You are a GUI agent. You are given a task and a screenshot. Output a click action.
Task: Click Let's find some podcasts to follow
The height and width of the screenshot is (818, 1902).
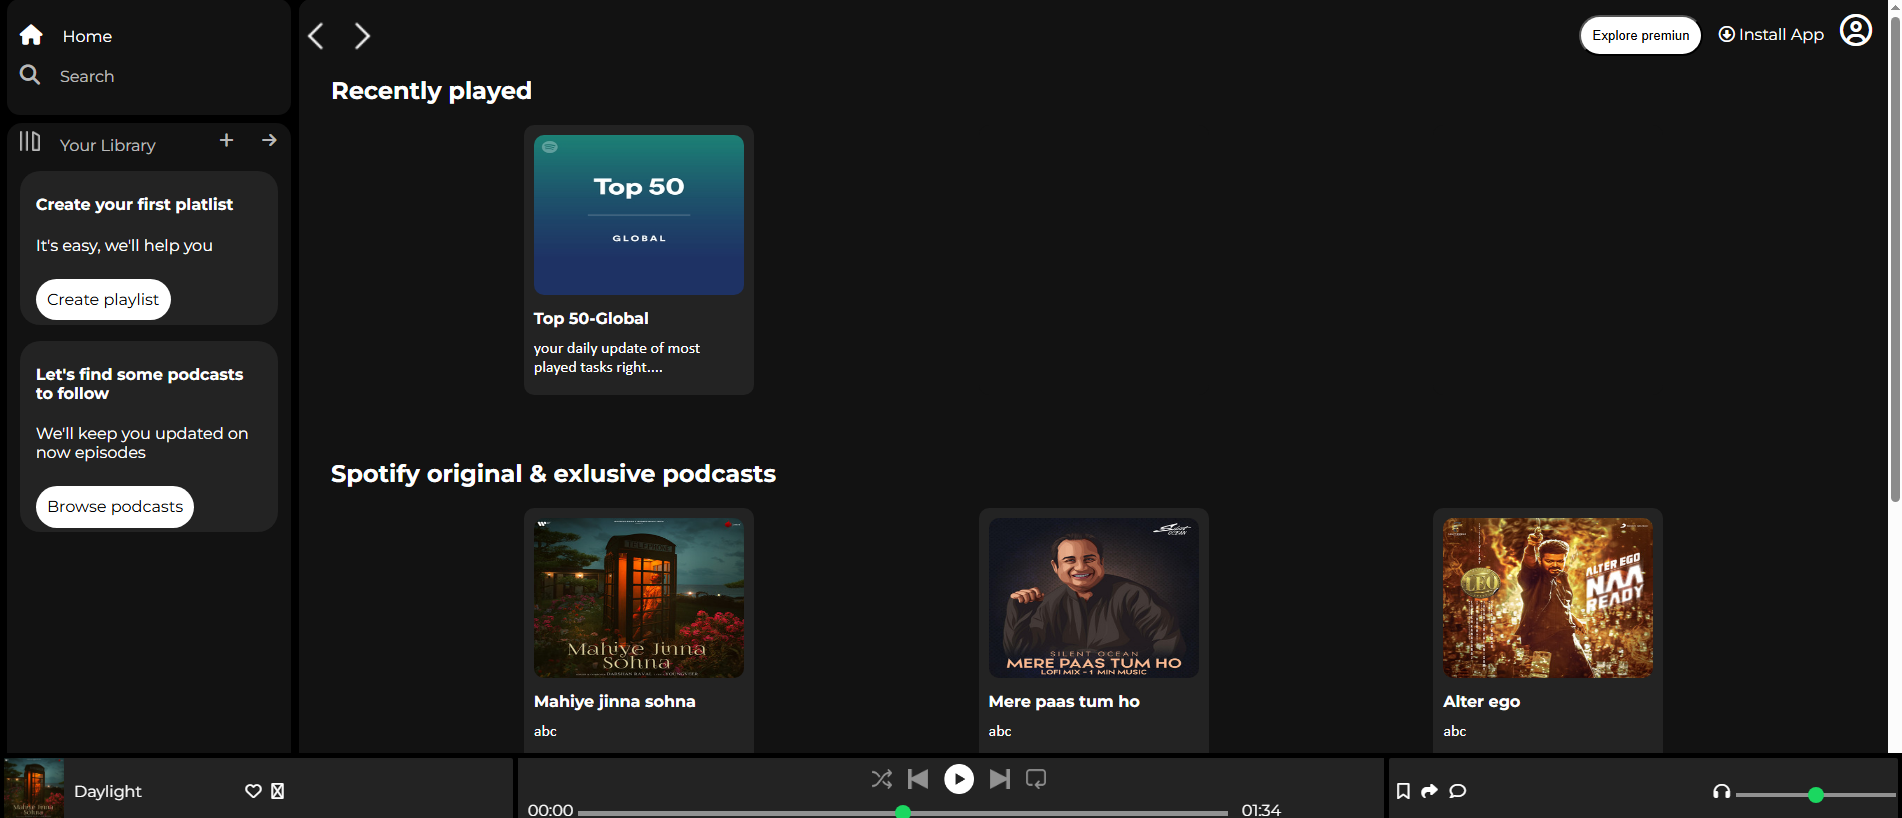point(139,384)
